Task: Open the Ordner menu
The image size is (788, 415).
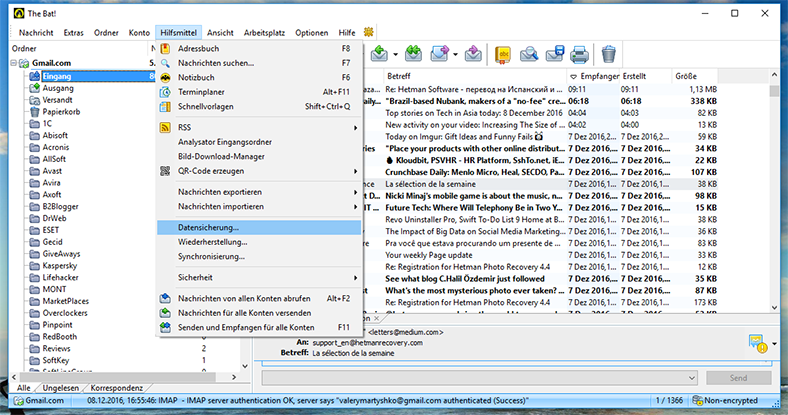Action: (x=106, y=33)
